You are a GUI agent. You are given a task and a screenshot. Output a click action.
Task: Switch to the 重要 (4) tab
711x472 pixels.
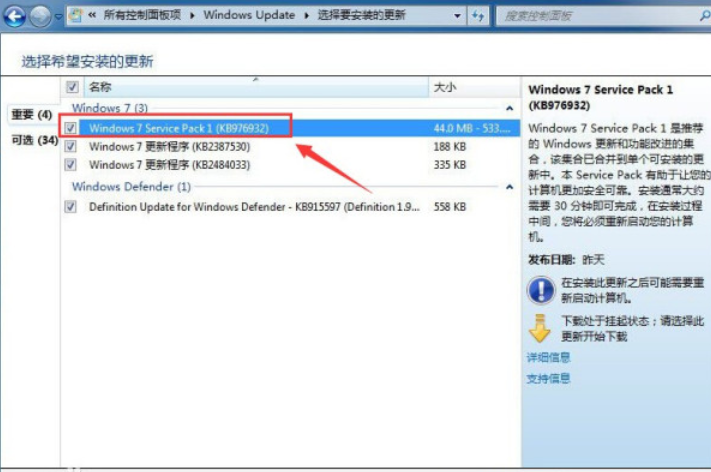[x=32, y=114]
